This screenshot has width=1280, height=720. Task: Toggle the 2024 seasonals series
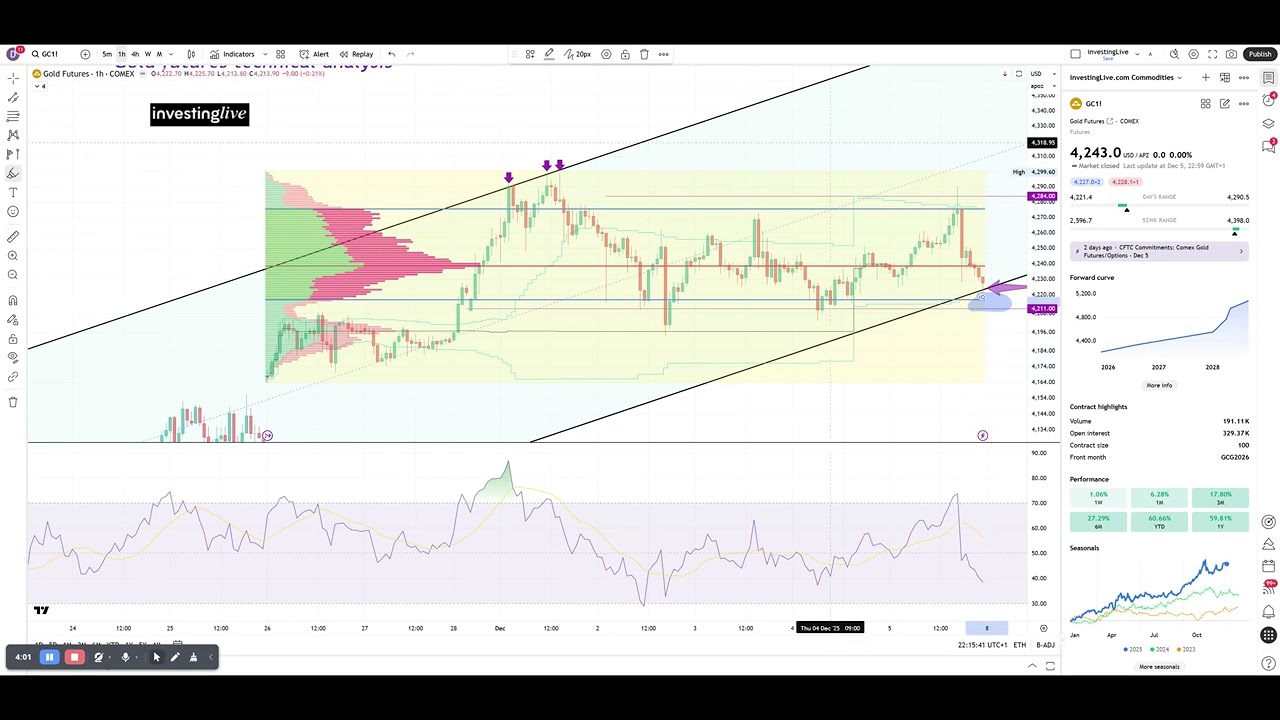1160,649
